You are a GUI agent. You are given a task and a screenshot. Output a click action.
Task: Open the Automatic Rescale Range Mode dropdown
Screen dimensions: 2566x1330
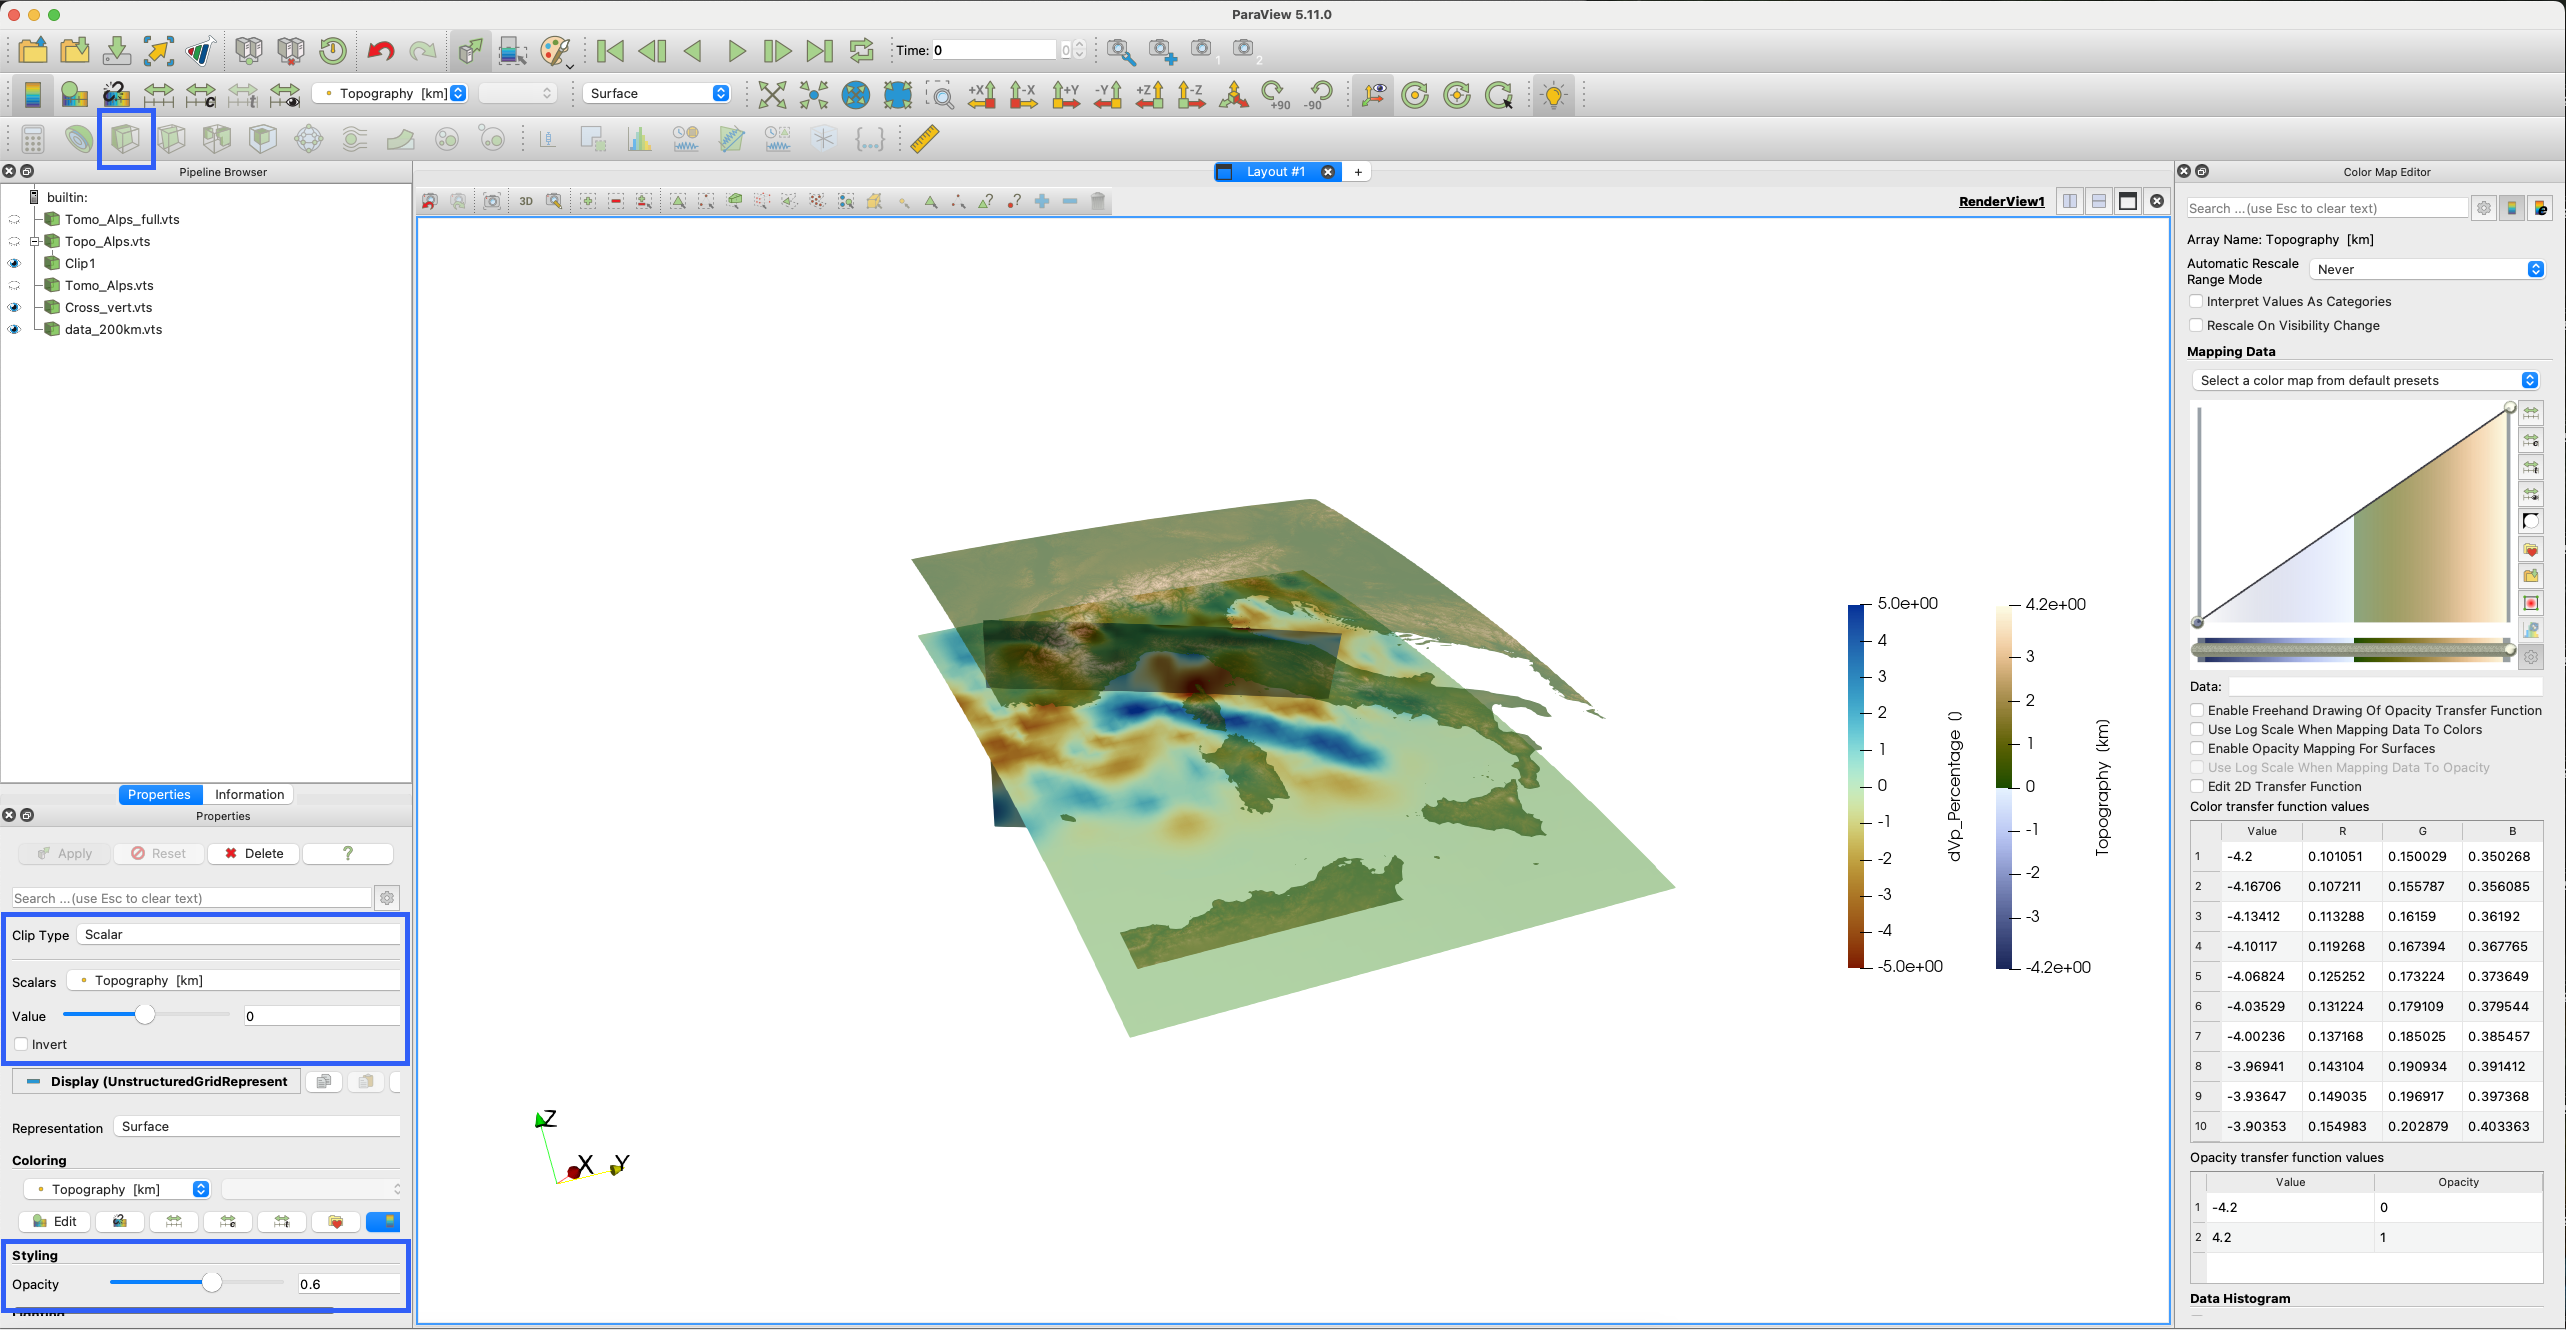point(2426,270)
